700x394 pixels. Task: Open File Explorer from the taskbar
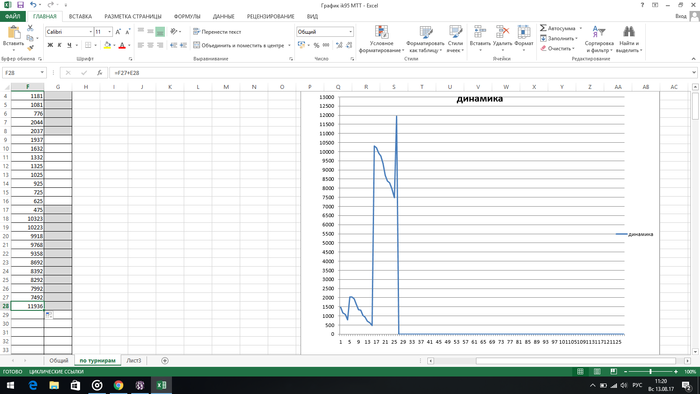(54, 386)
